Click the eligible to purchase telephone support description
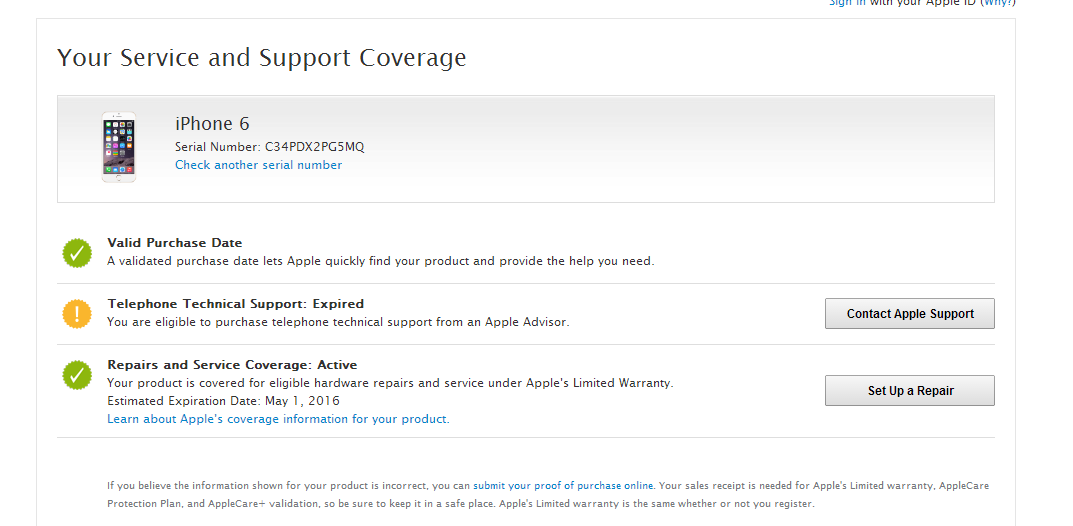Image resolution: width=1073 pixels, height=526 pixels. click(x=338, y=322)
